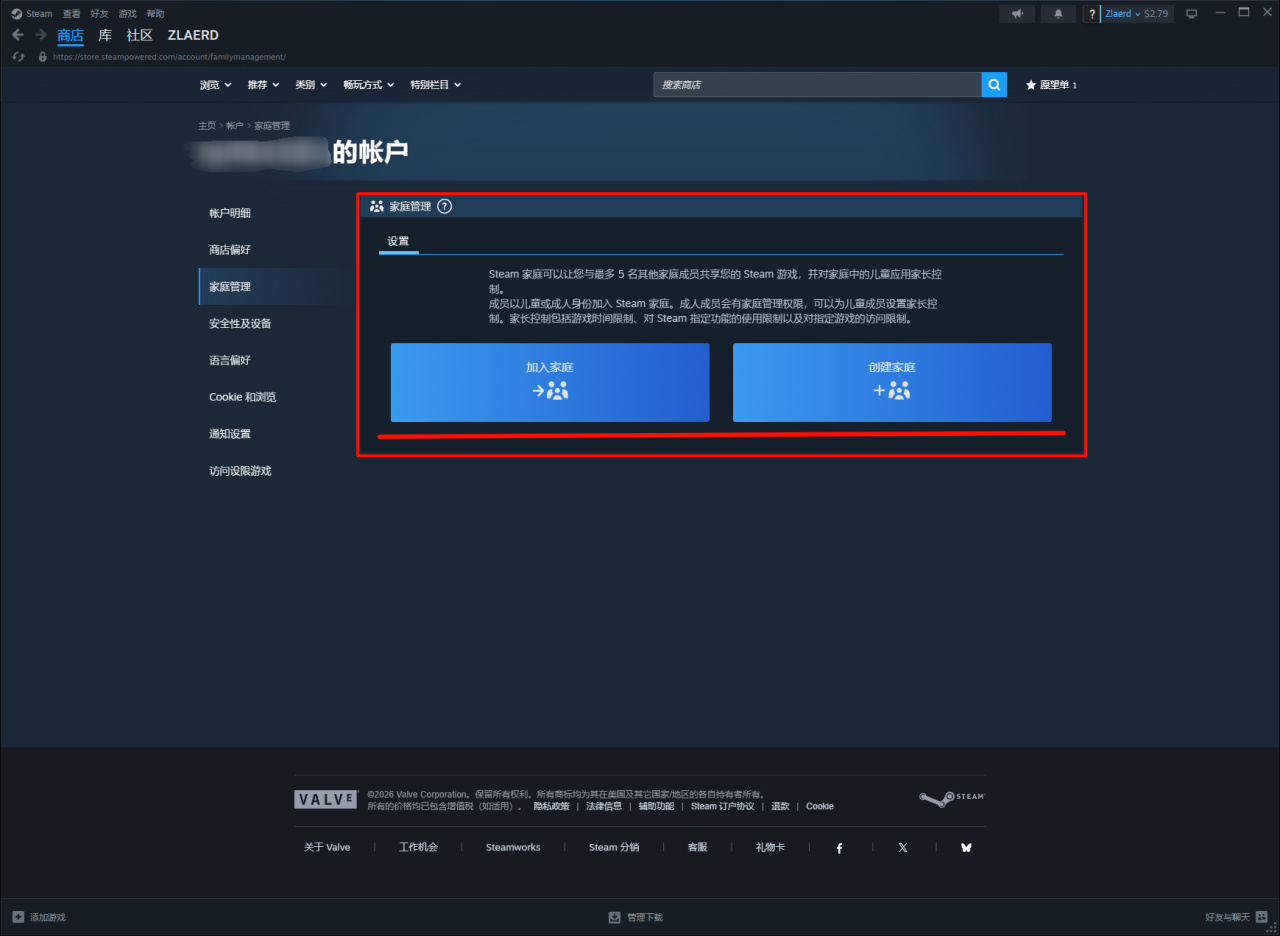Click the 加入家庭 button
This screenshot has width=1280, height=936.
(550, 382)
